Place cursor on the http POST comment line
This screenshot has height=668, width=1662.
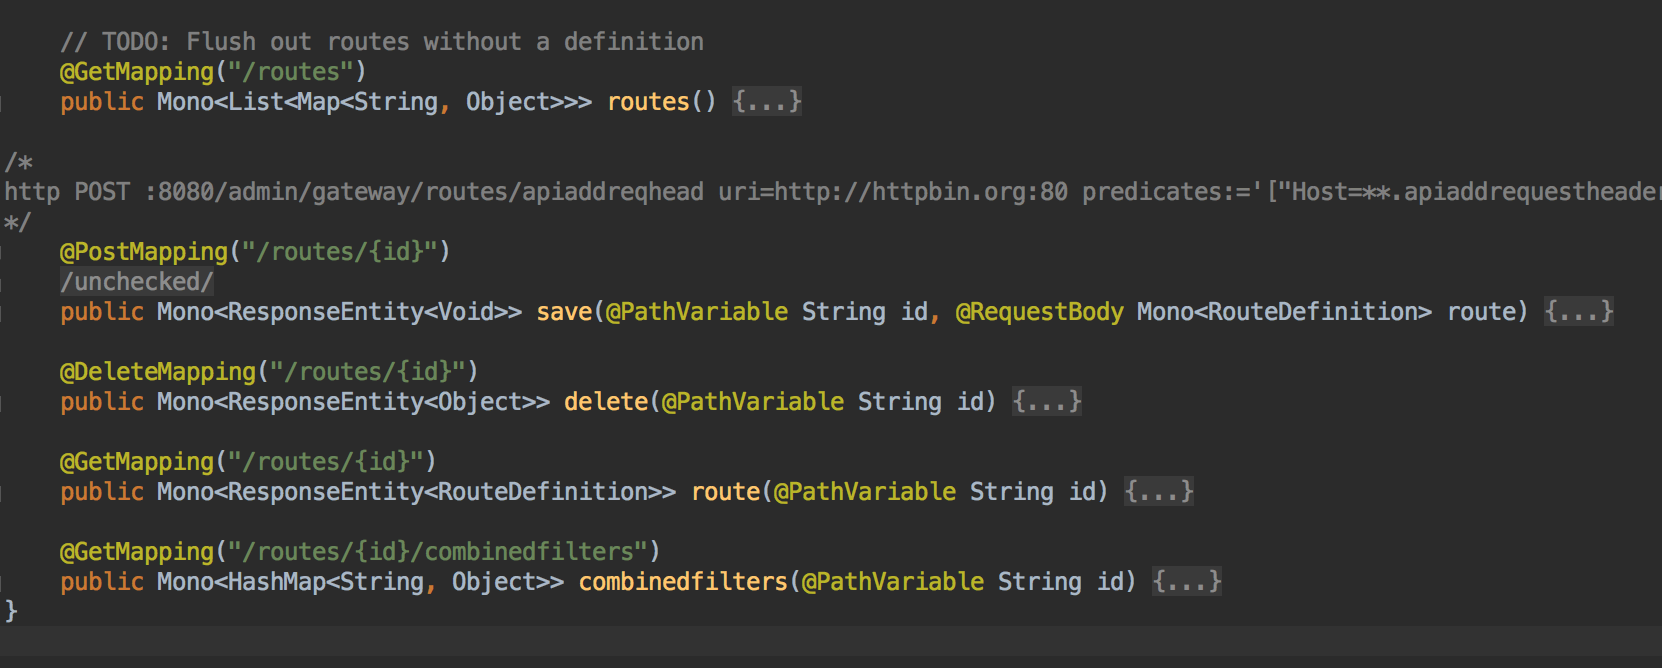pos(831,192)
